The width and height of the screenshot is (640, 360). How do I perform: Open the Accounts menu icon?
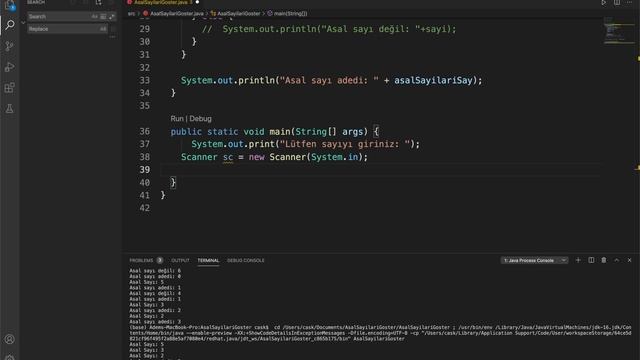(9, 339)
